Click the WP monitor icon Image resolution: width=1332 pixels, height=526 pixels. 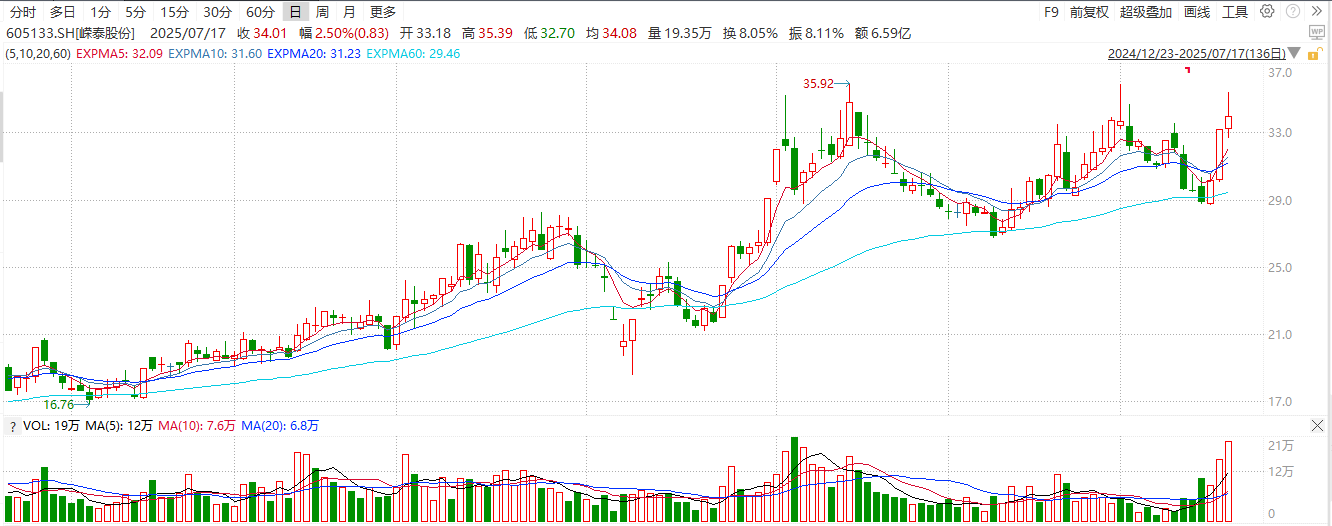tap(1316, 32)
